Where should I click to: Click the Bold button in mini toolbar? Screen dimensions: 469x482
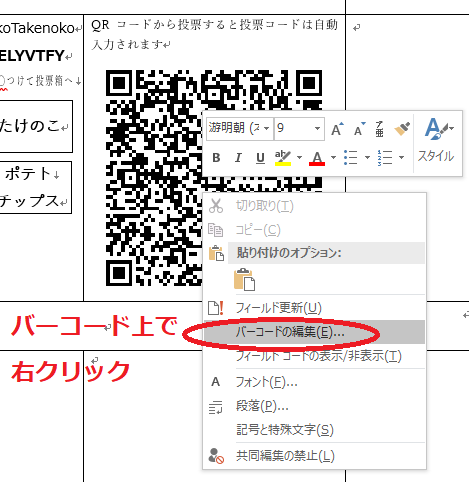coord(216,158)
